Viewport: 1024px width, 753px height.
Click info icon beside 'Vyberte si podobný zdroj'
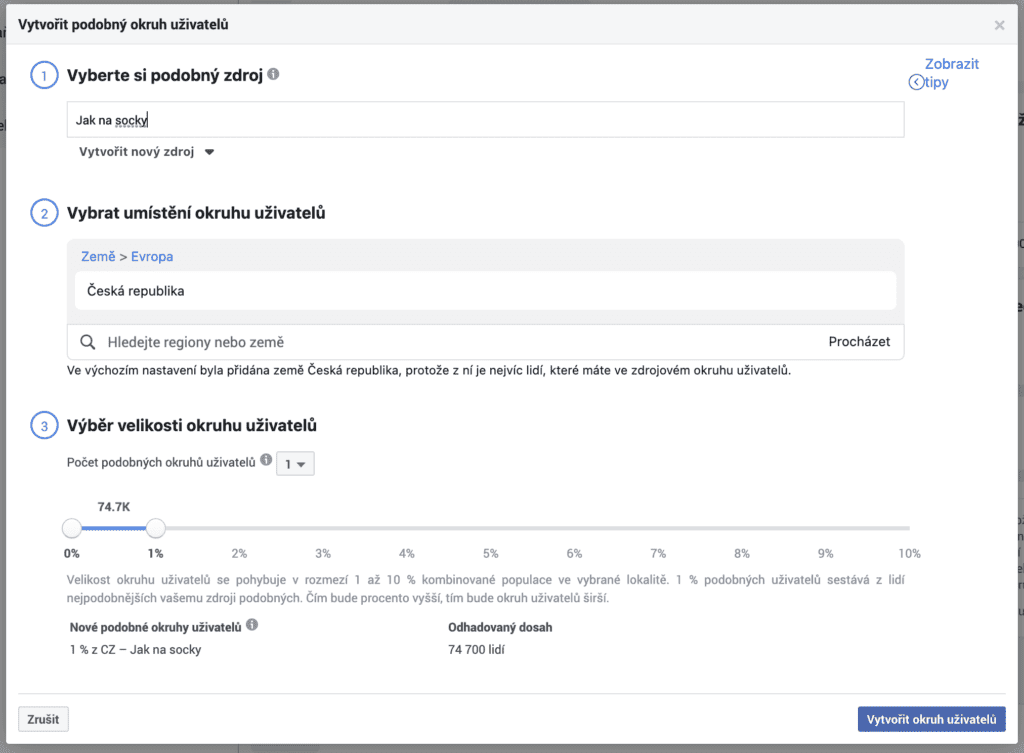pyautogui.click(x=274, y=74)
